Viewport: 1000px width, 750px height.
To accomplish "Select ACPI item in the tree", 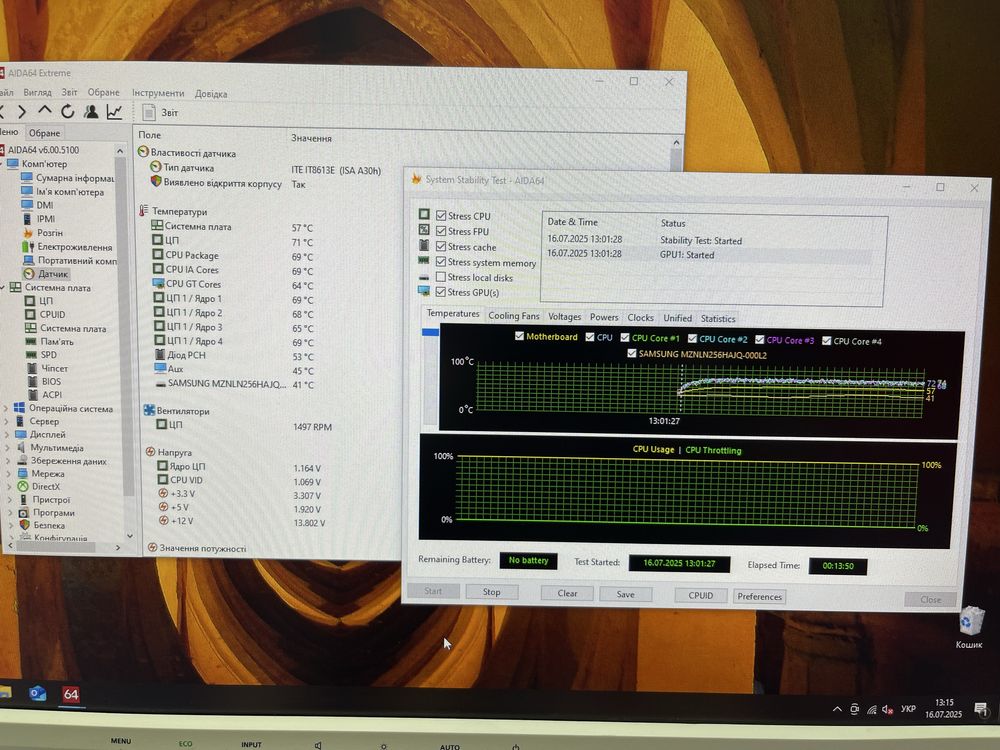I will [52, 395].
